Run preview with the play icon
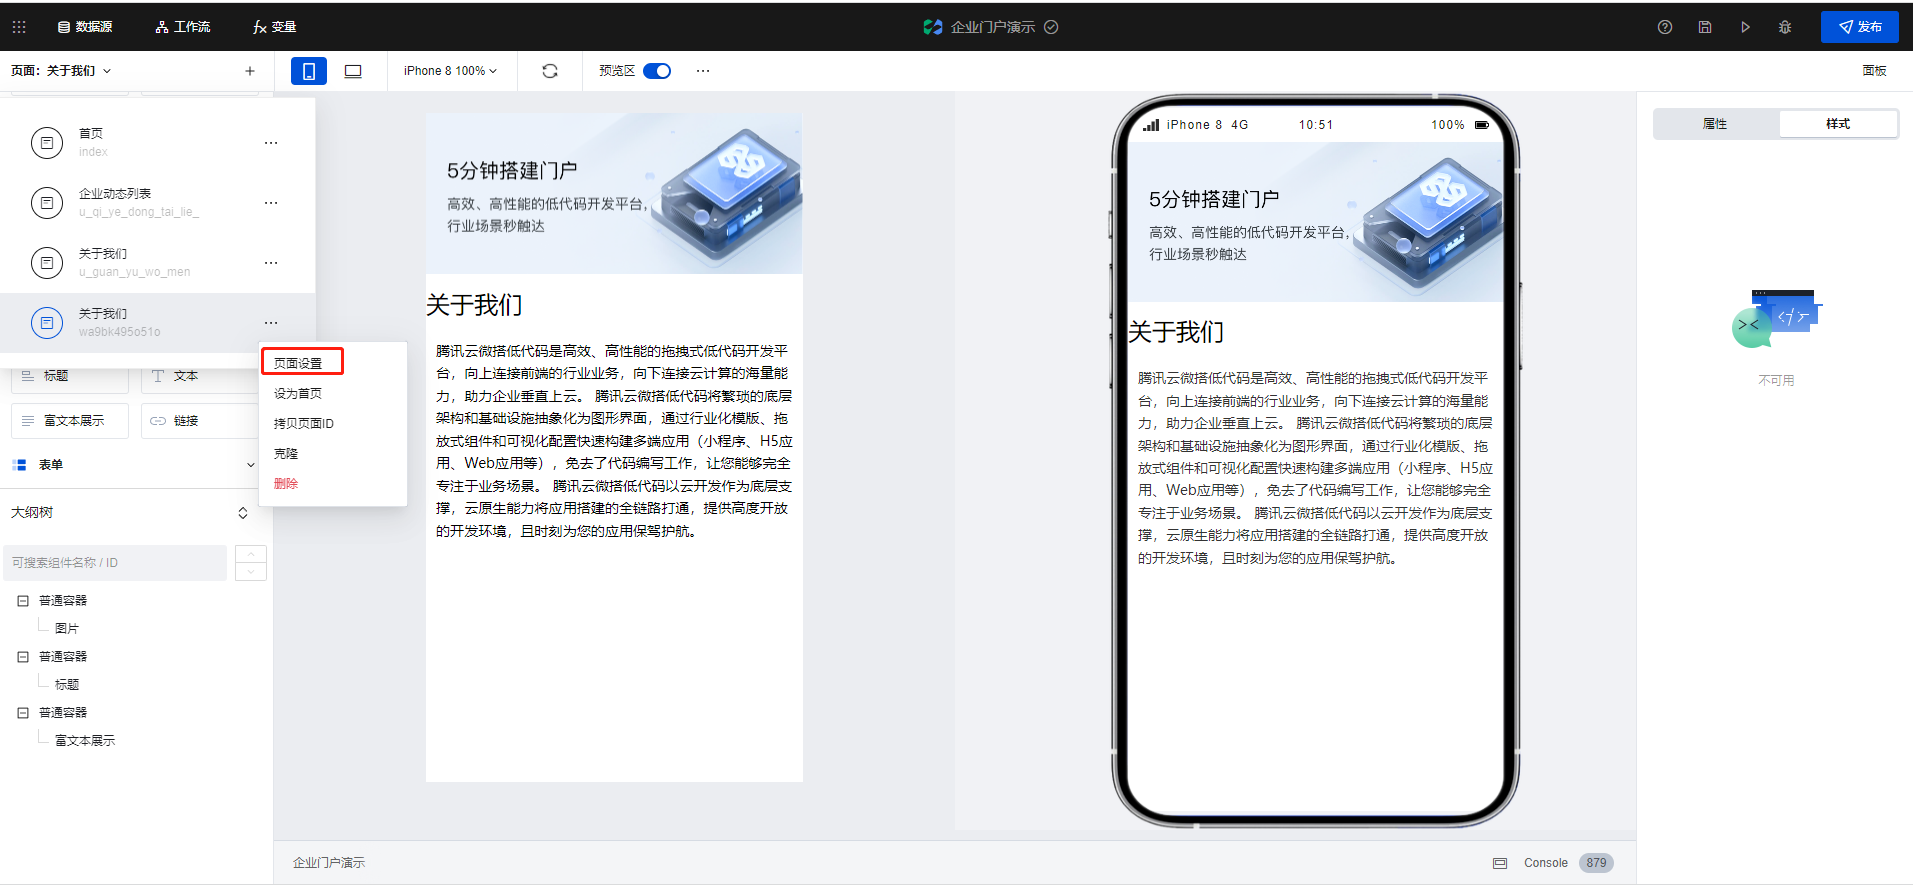Screen dimensions: 1913x891 click(x=1745, y=27)
